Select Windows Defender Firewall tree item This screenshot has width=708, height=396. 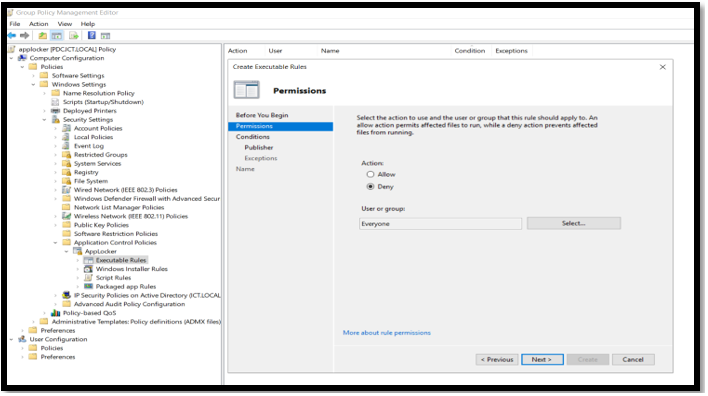click(147, 199)
